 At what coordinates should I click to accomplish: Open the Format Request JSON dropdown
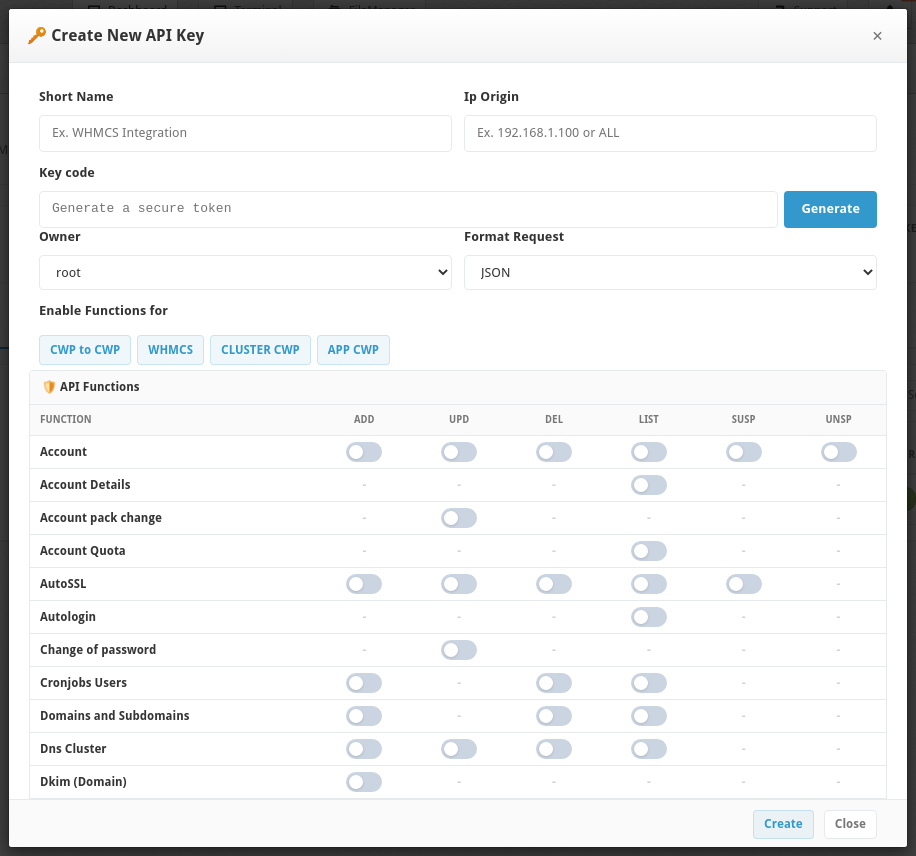tap(670, 272)
